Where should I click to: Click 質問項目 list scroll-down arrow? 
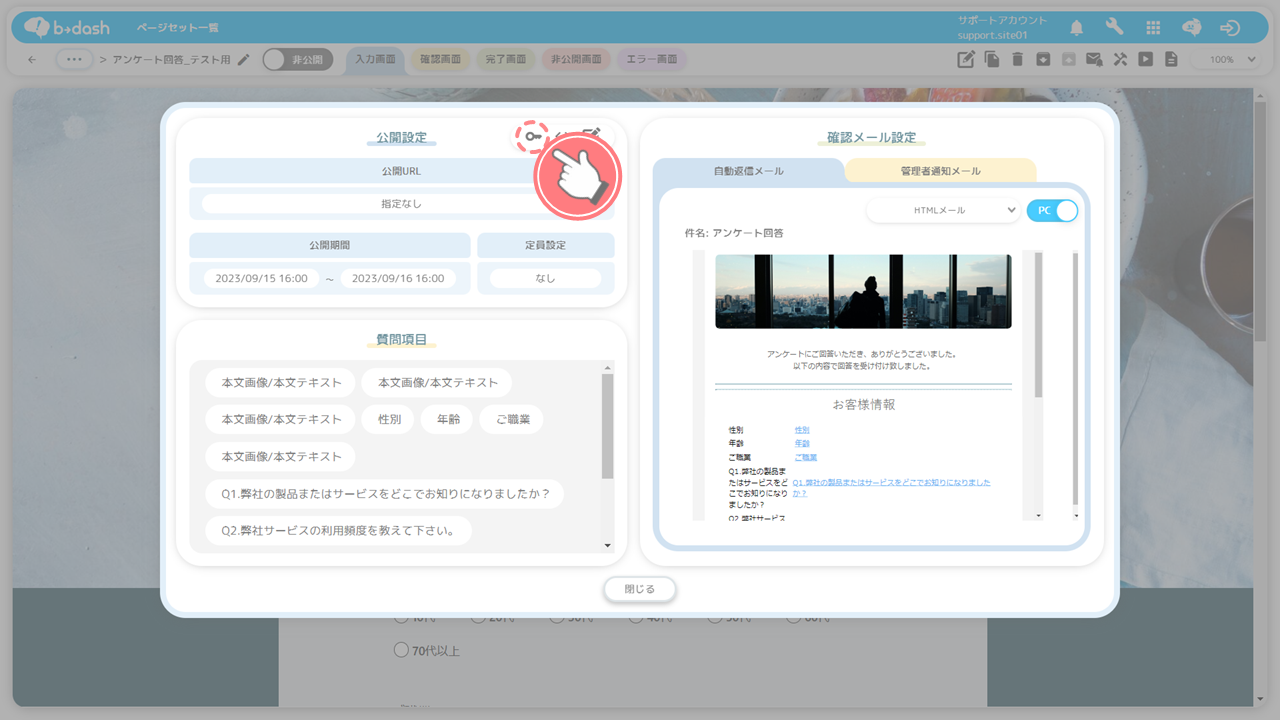tap(607, 545)
